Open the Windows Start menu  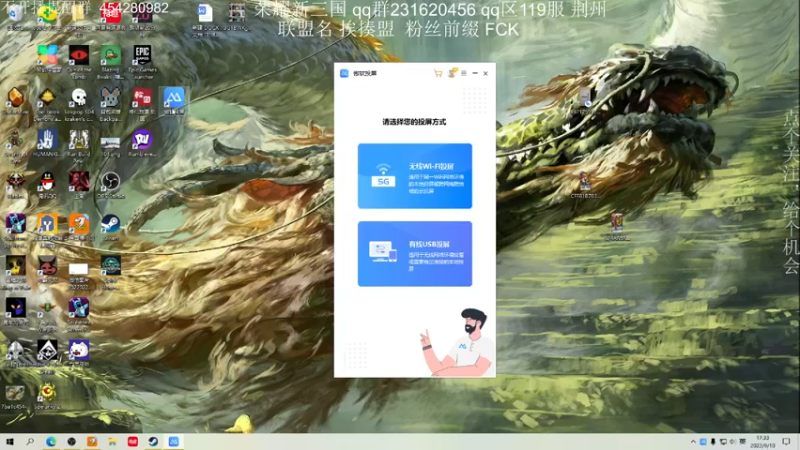pyautogui.click(x=9, y=442)
